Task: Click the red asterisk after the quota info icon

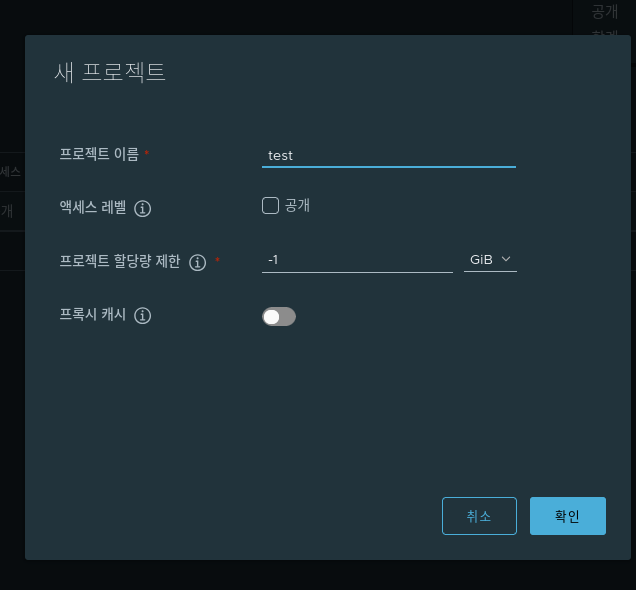Action: [x=218, y=262]
